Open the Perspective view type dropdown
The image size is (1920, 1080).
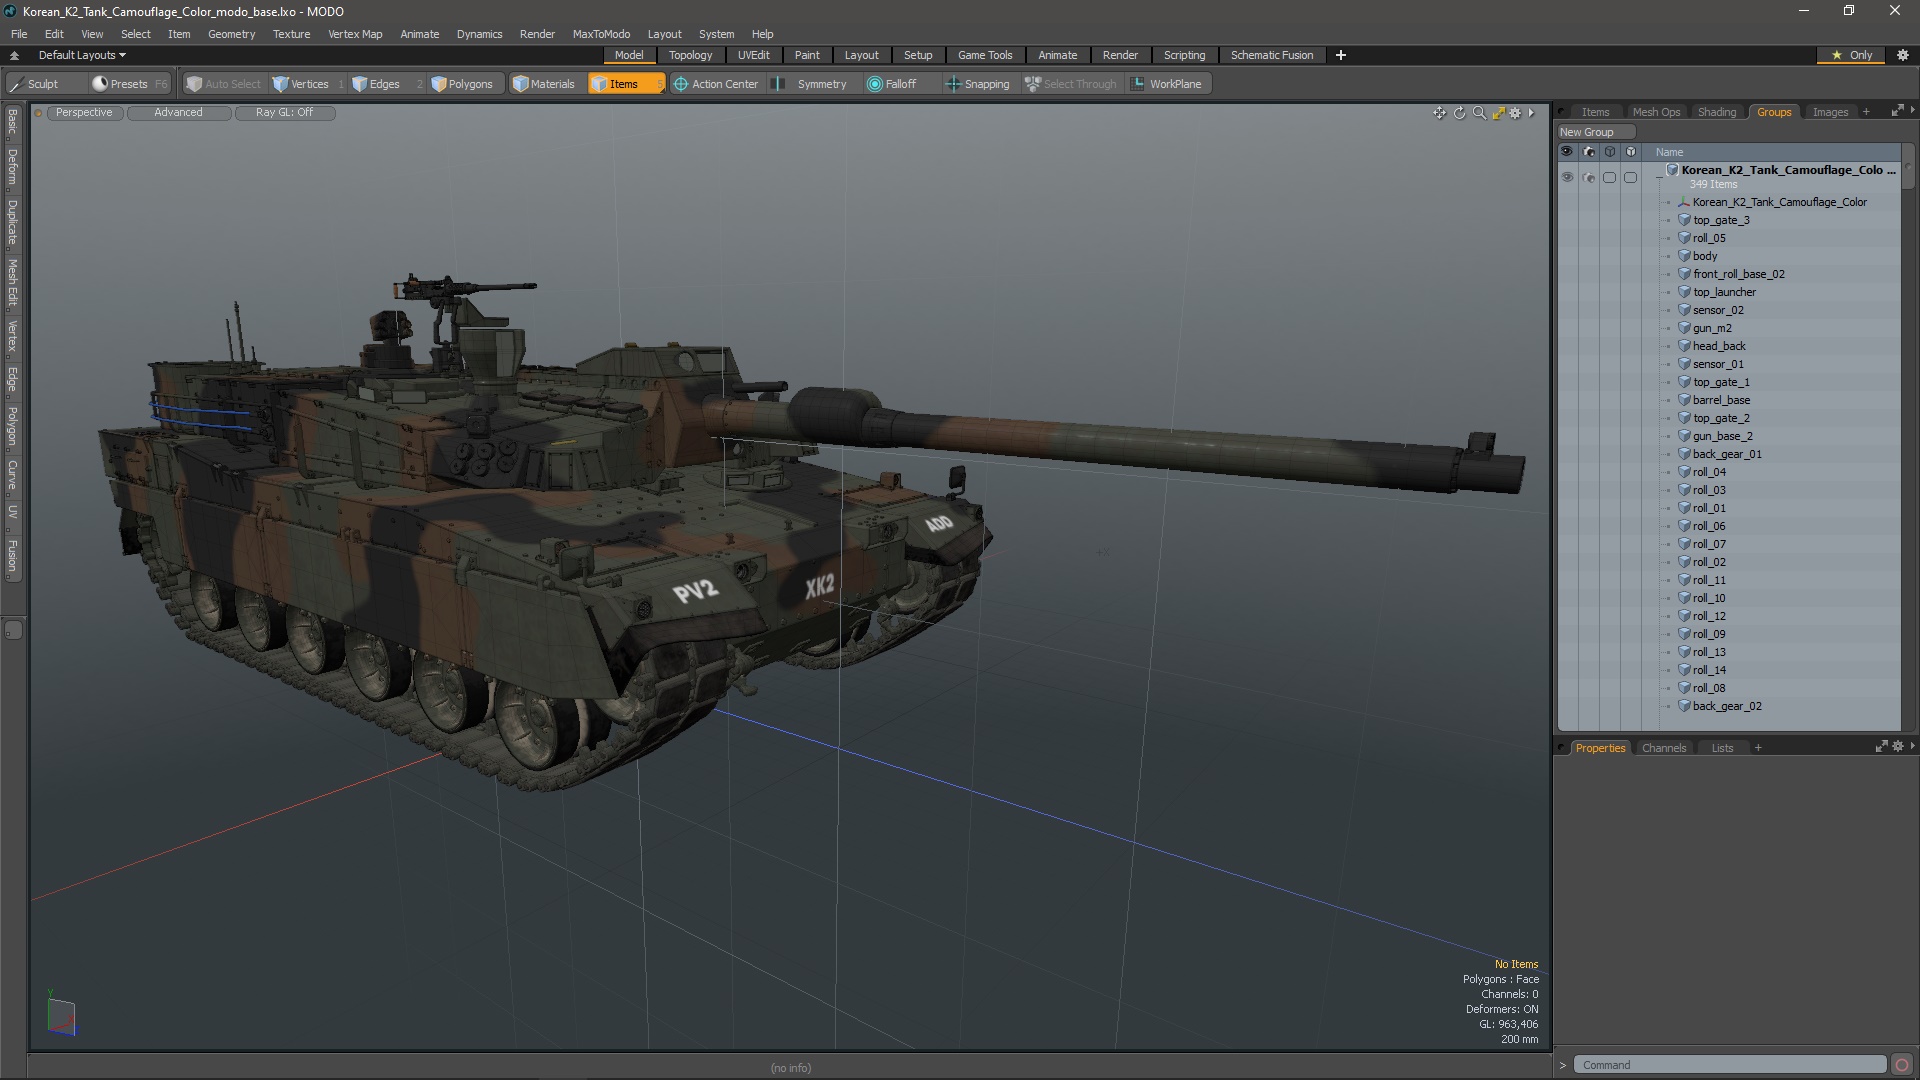[x=84, y=113]
